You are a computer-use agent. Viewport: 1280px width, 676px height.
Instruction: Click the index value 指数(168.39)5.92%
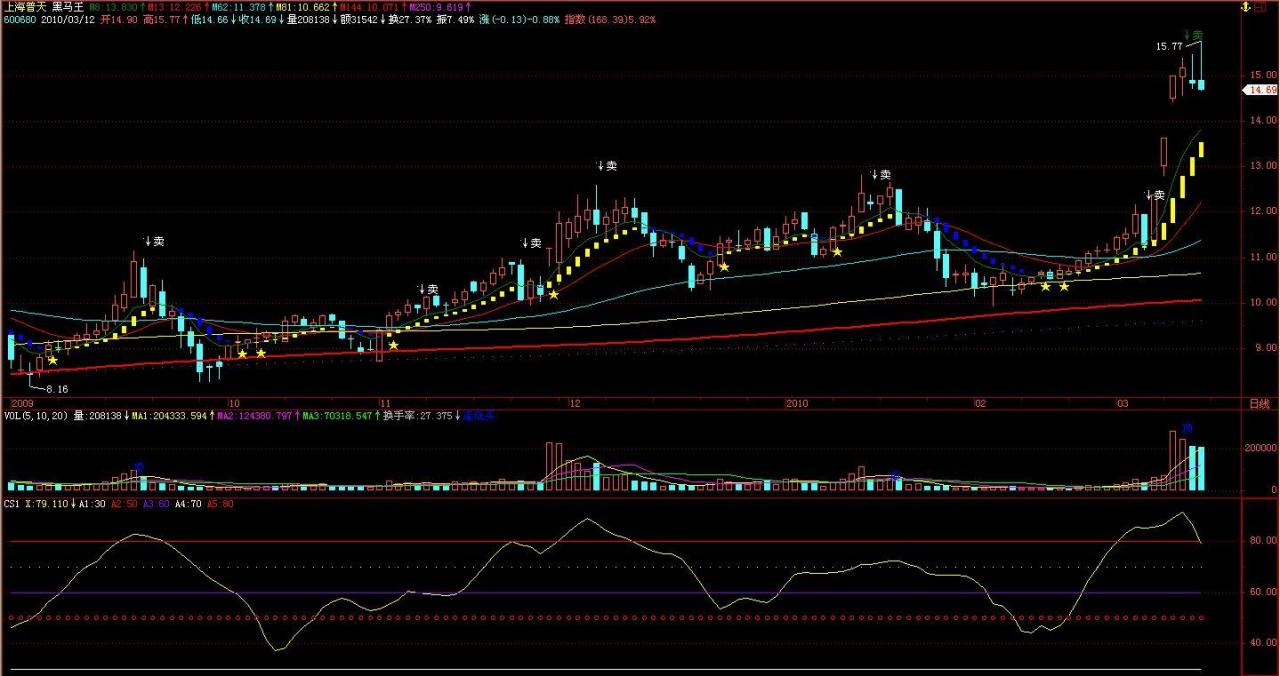click(x=610, y=19)
